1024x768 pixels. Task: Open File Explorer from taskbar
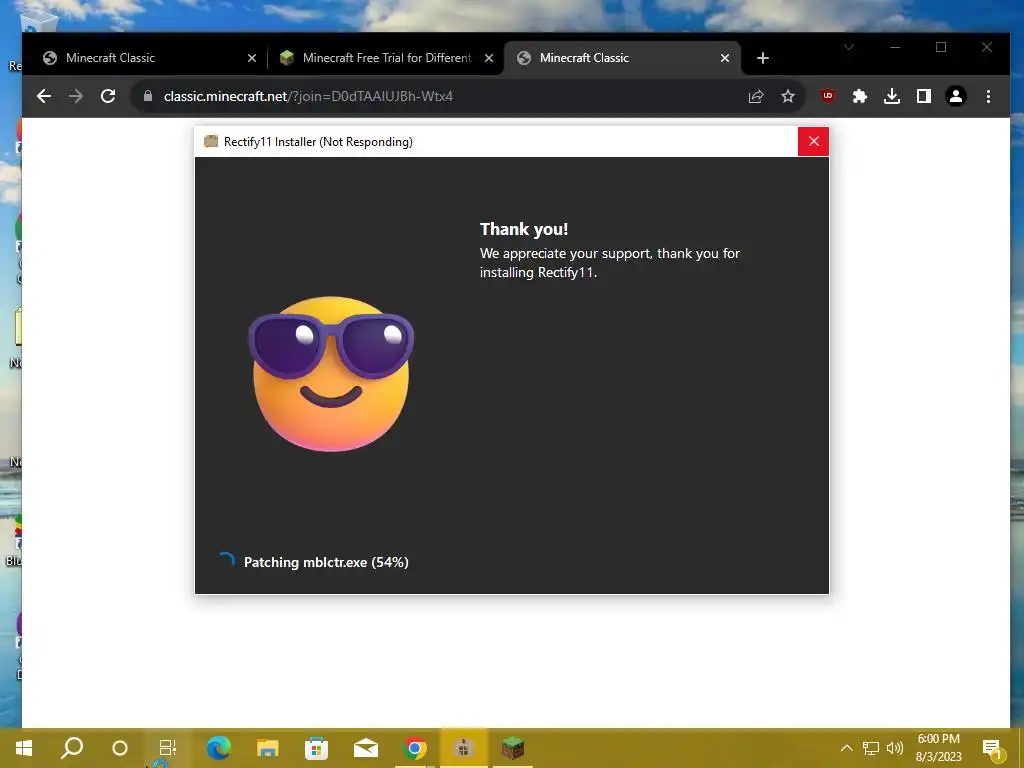pyautogui.click(x=267, y=748)
